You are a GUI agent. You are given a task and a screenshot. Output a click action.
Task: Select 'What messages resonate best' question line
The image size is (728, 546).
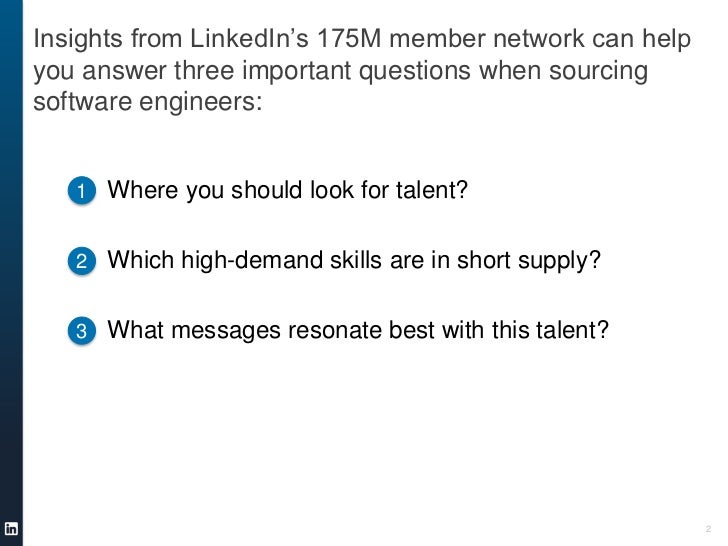click(358, 330)
